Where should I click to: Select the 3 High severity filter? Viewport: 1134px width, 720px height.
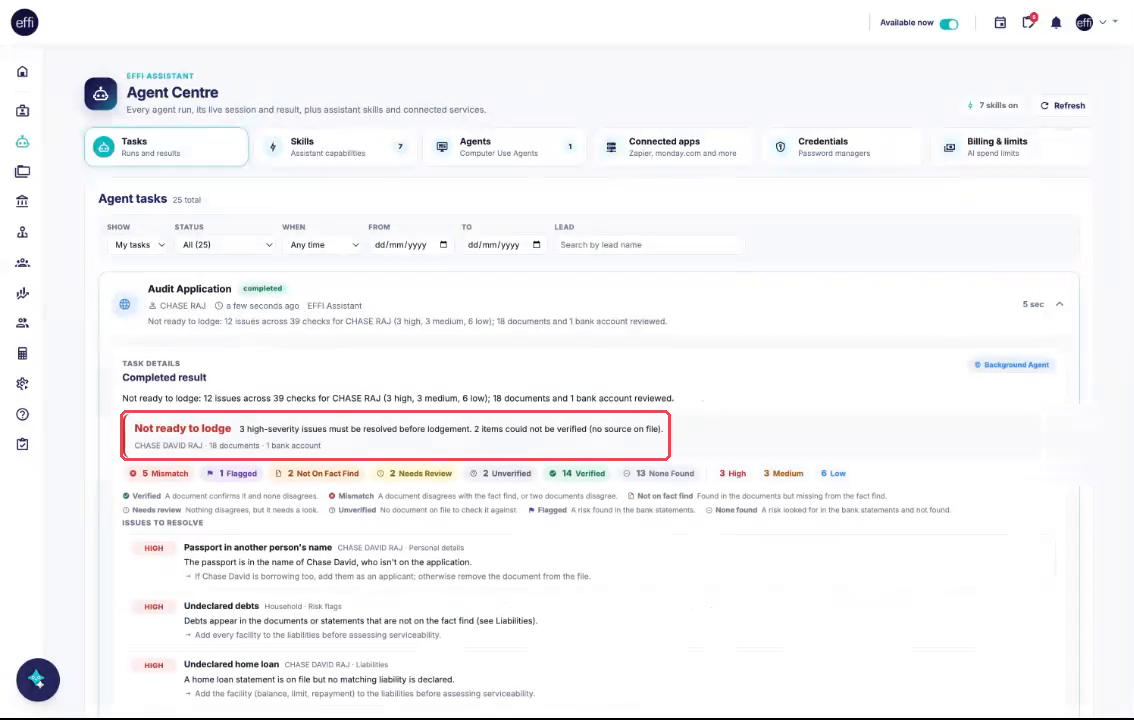click(x=733, y=473)
